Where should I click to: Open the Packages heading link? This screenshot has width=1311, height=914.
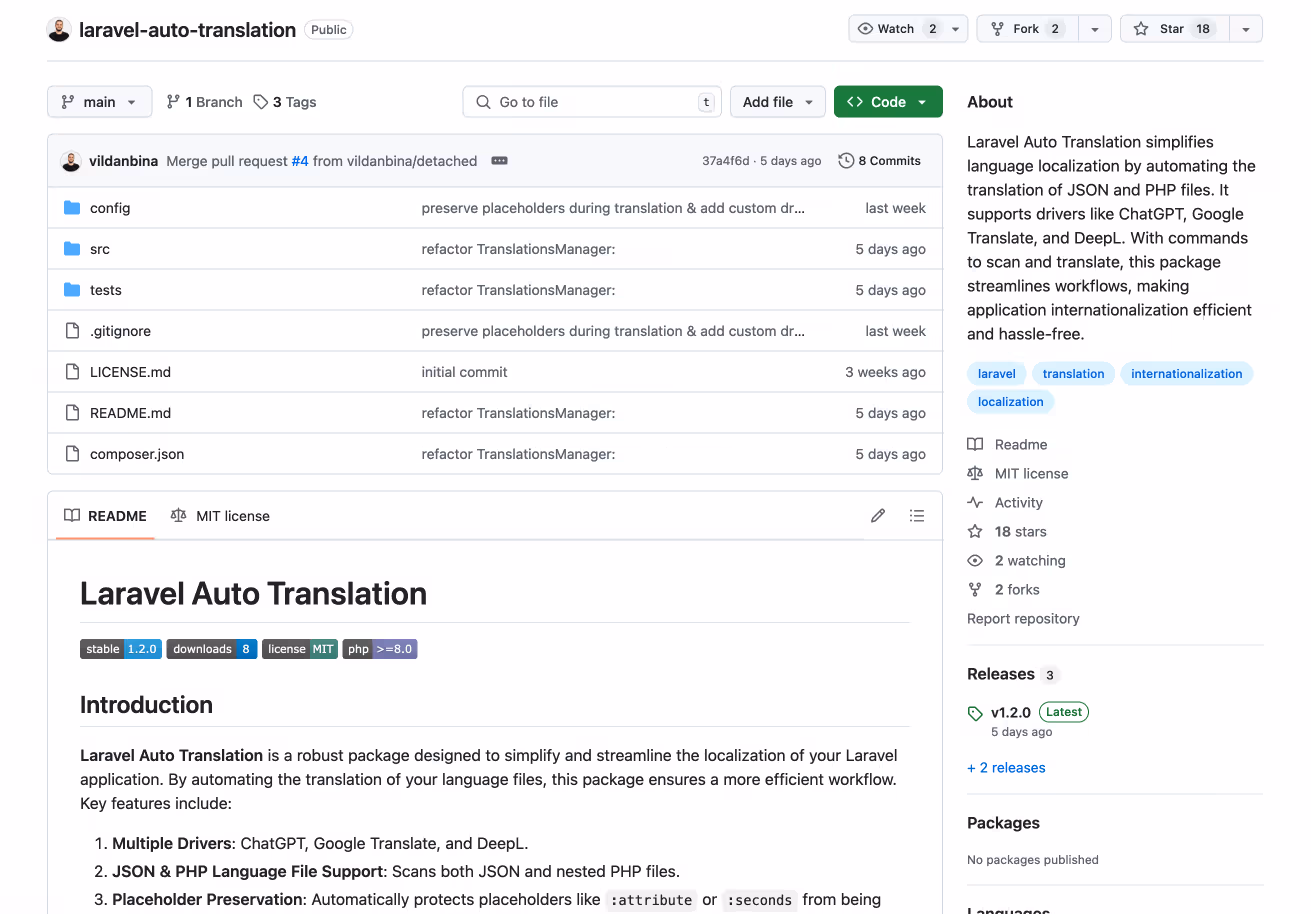(x=1003, y=823)
